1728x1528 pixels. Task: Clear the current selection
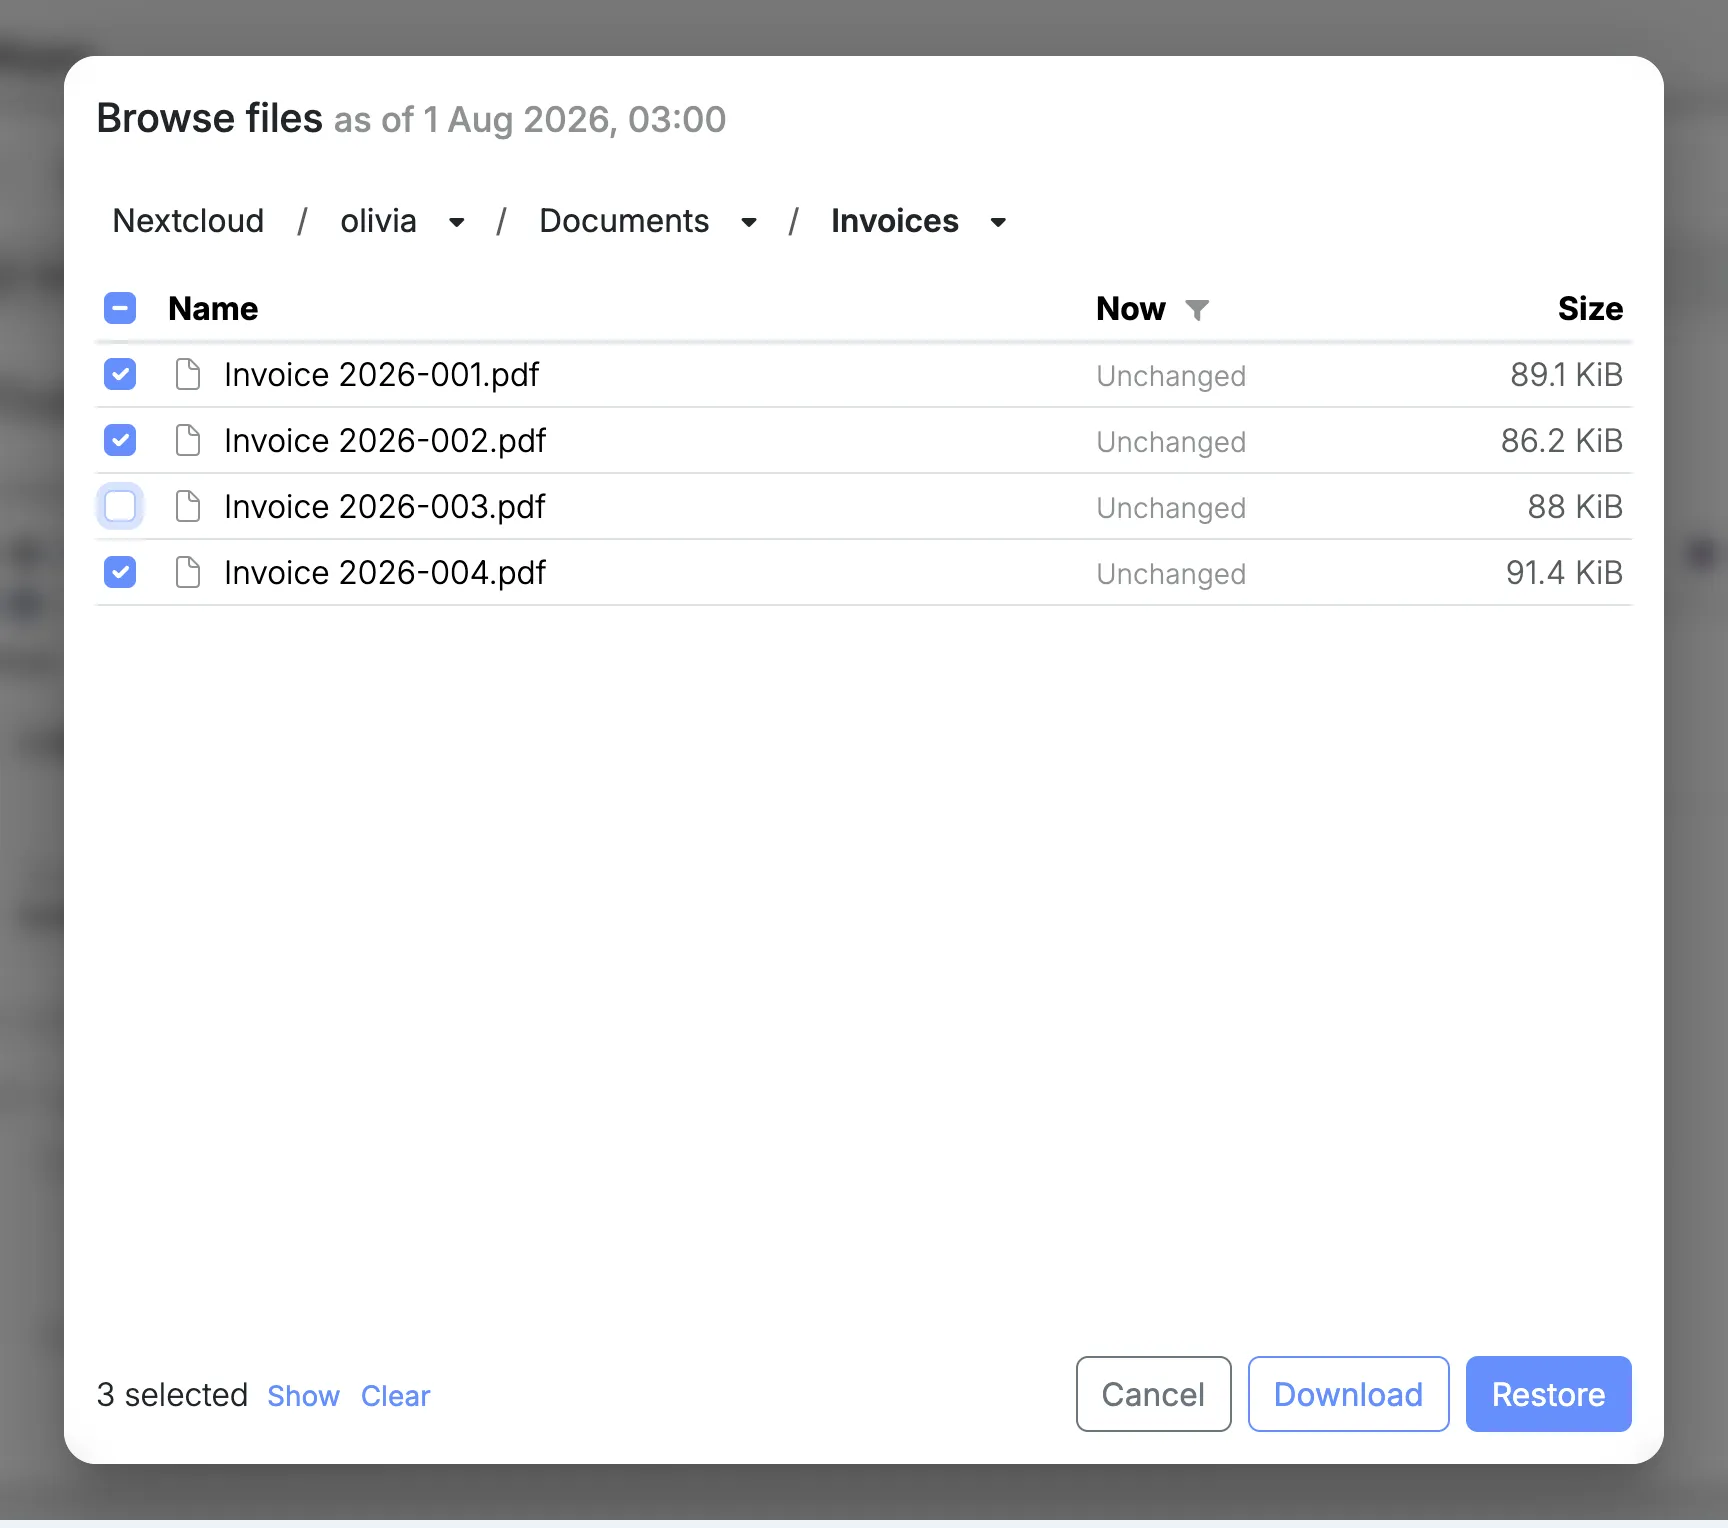[395, 1396]
